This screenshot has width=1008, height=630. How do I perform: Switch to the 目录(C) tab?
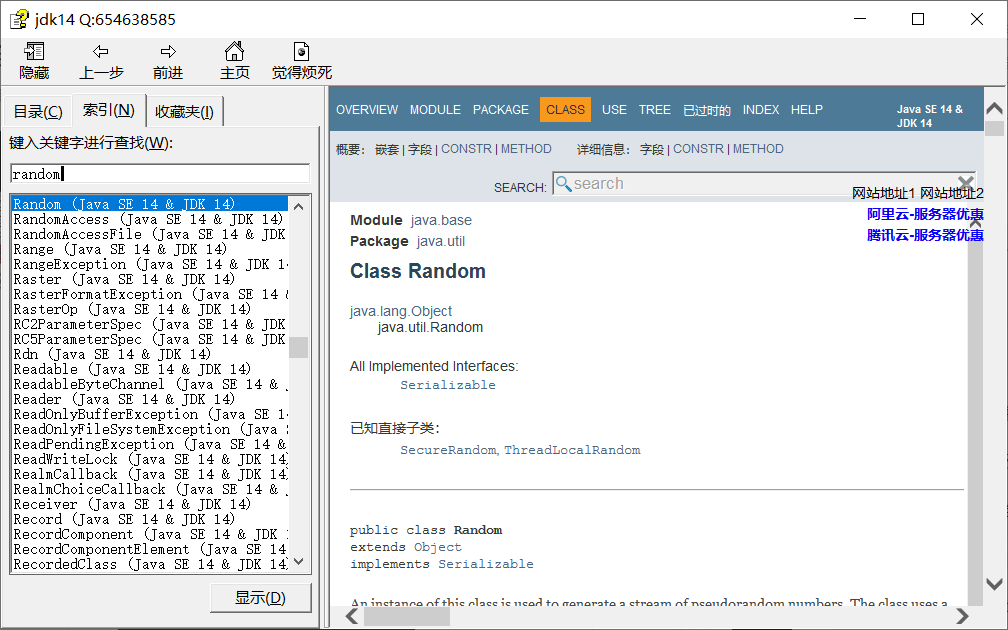pos(38,112)
